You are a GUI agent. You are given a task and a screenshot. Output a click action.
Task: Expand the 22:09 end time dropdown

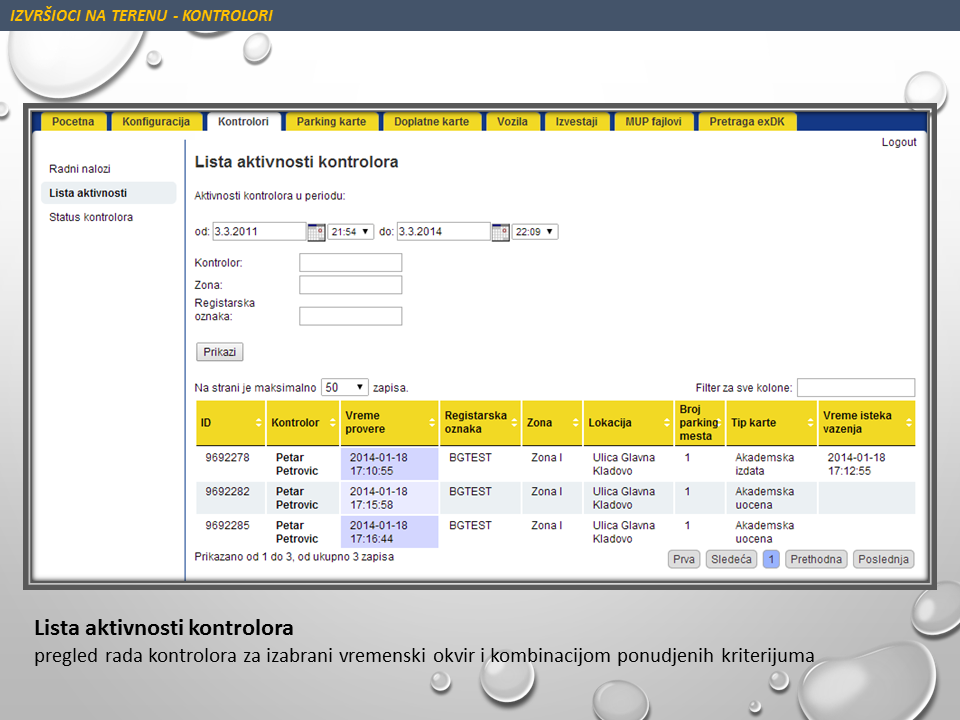point(535,232)
